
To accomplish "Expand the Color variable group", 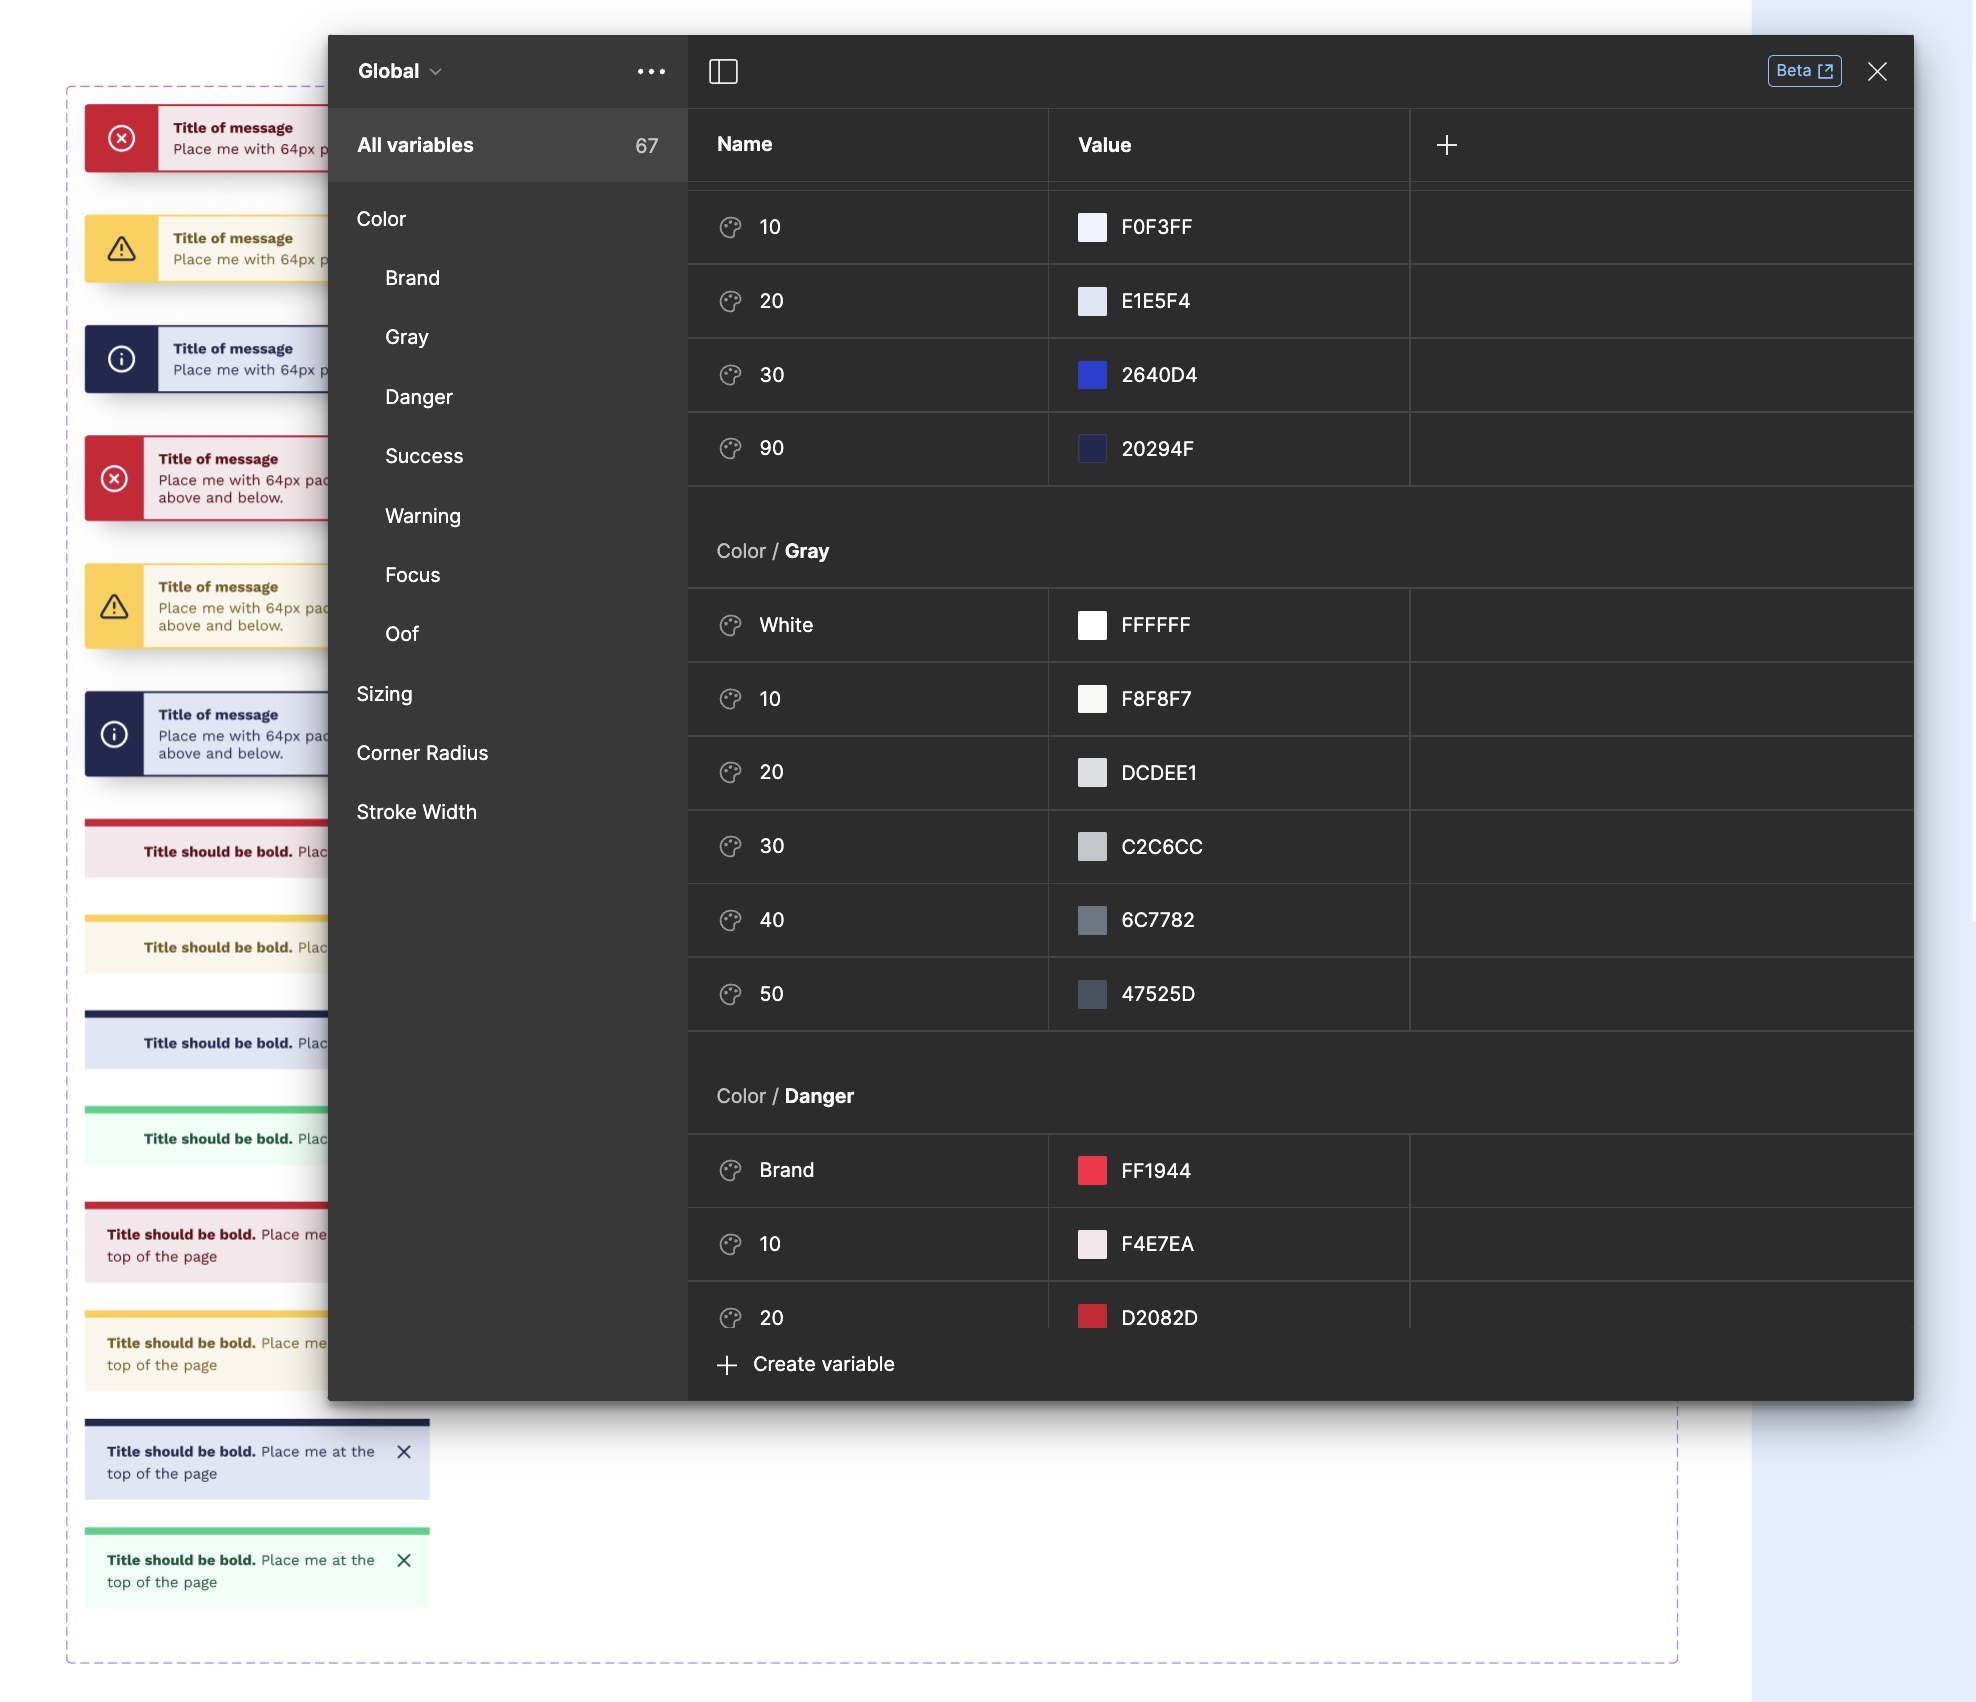I will (380, 218).
